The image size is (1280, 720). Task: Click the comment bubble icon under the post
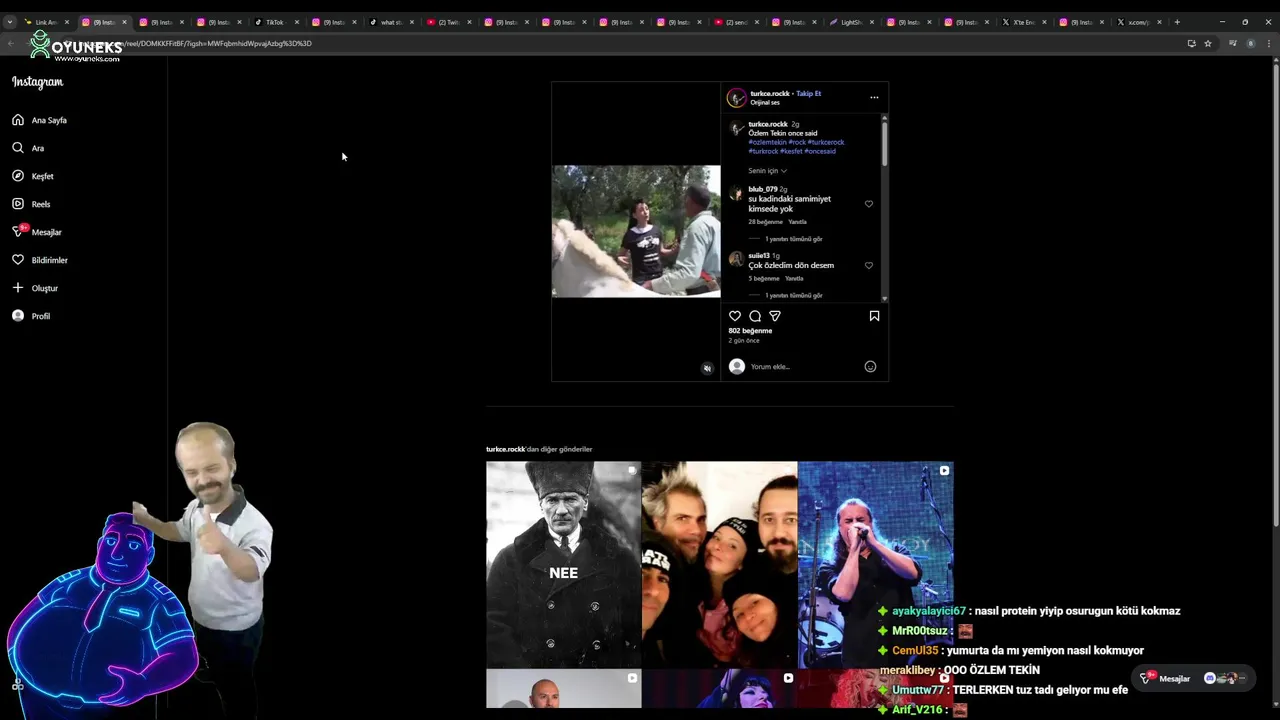[x=755, y=316]
